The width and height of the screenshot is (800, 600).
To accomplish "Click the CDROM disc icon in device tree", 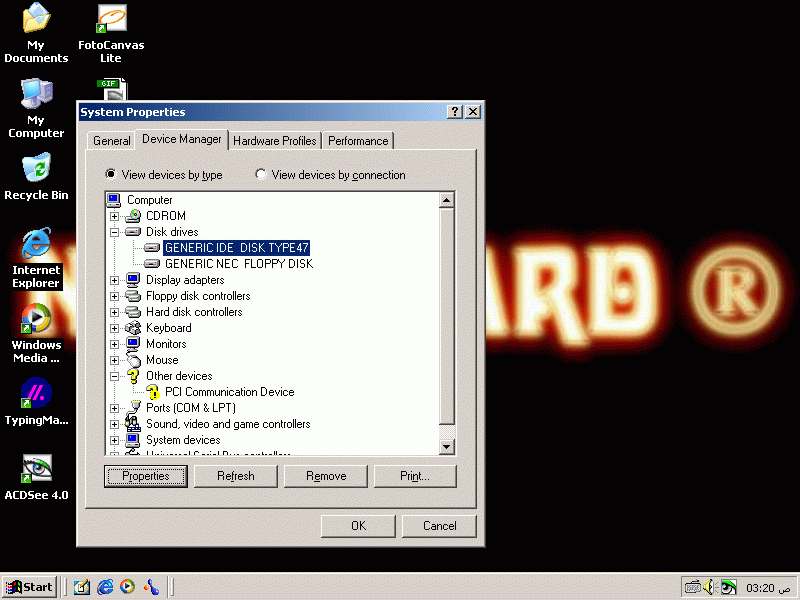I will tap(133, 216).
